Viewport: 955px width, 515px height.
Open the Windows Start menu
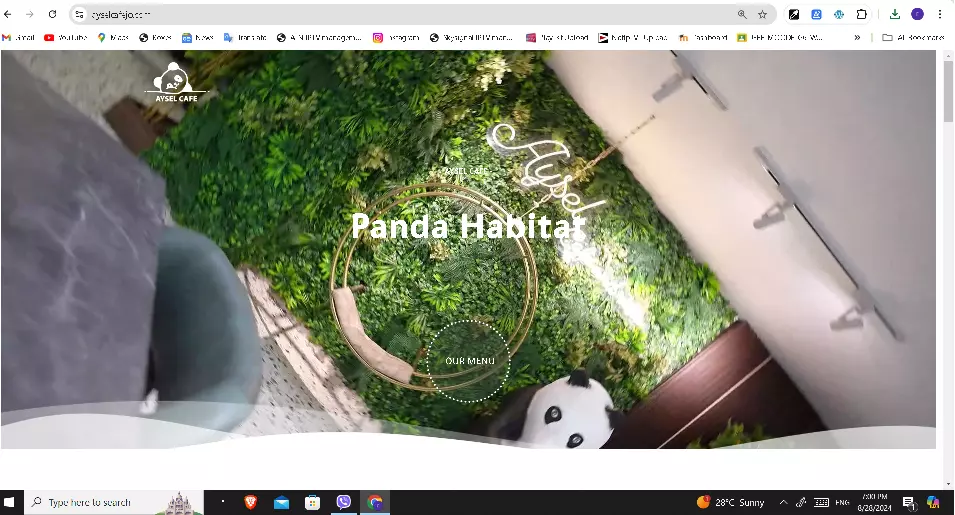point(9,502)
